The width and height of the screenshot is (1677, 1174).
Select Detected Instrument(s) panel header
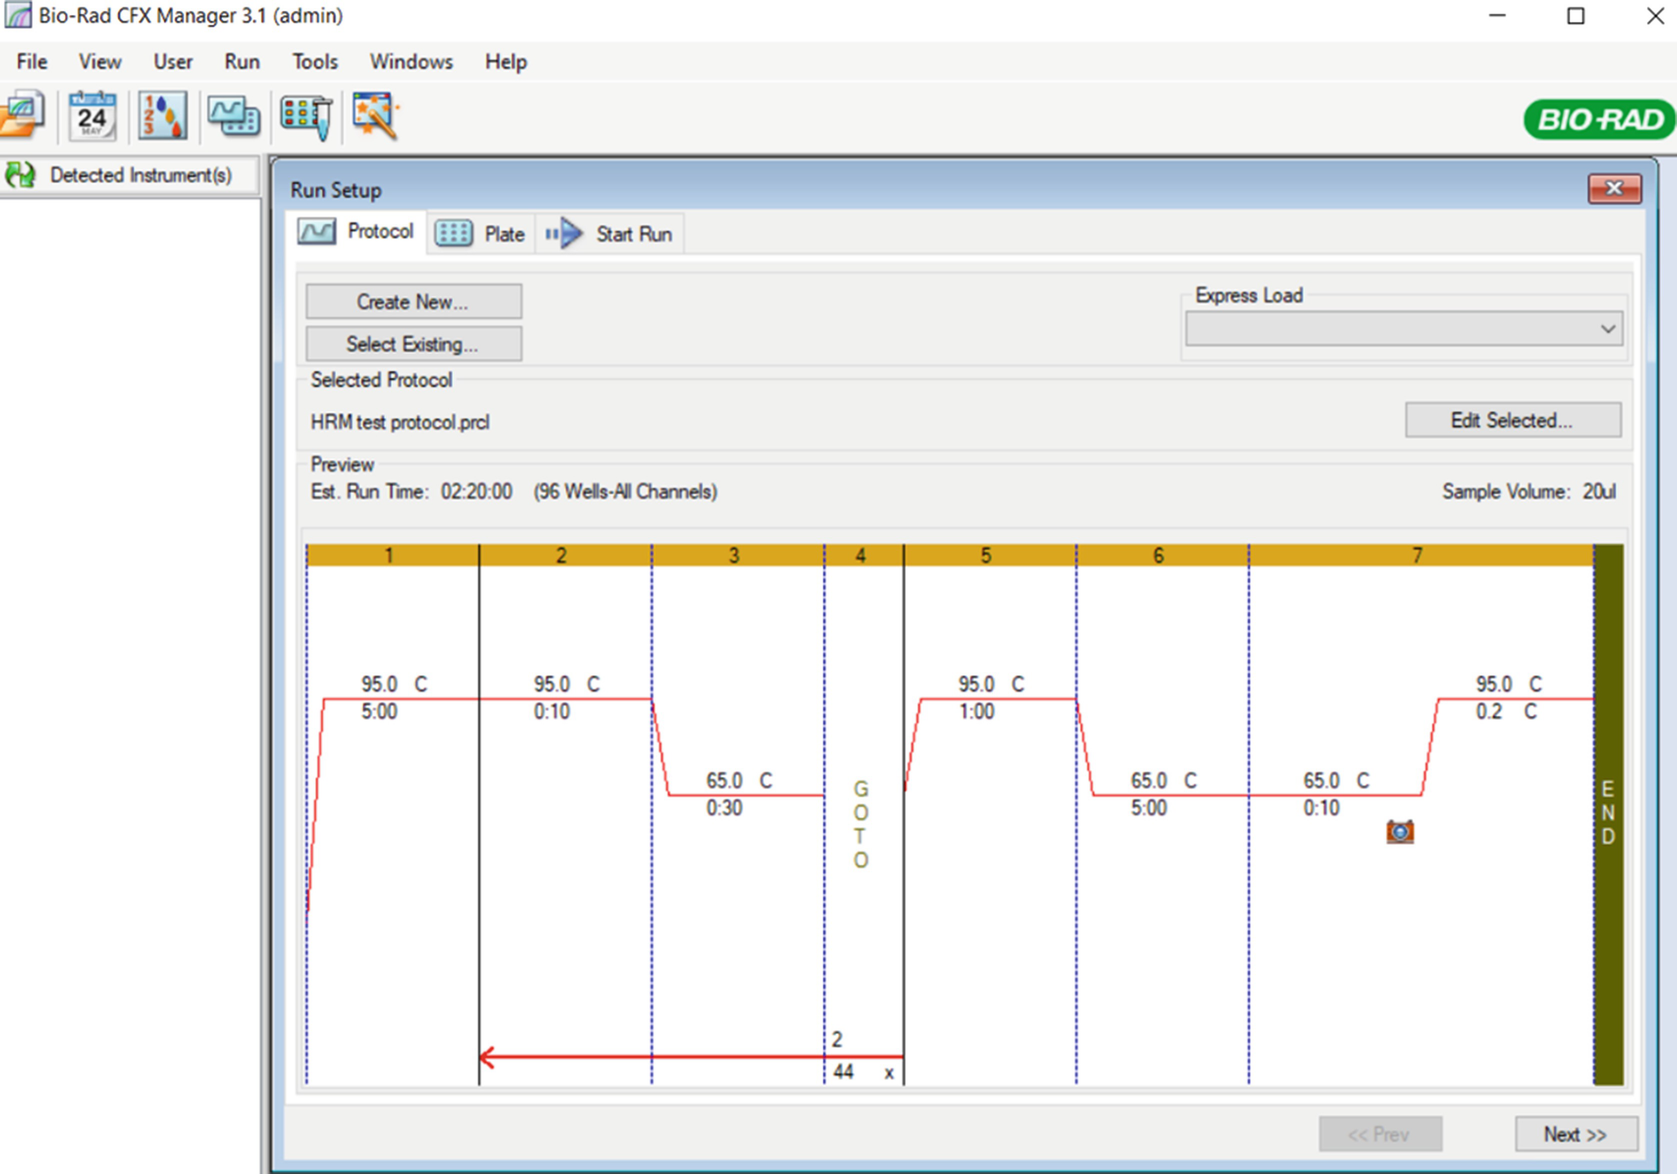[130, 175]
